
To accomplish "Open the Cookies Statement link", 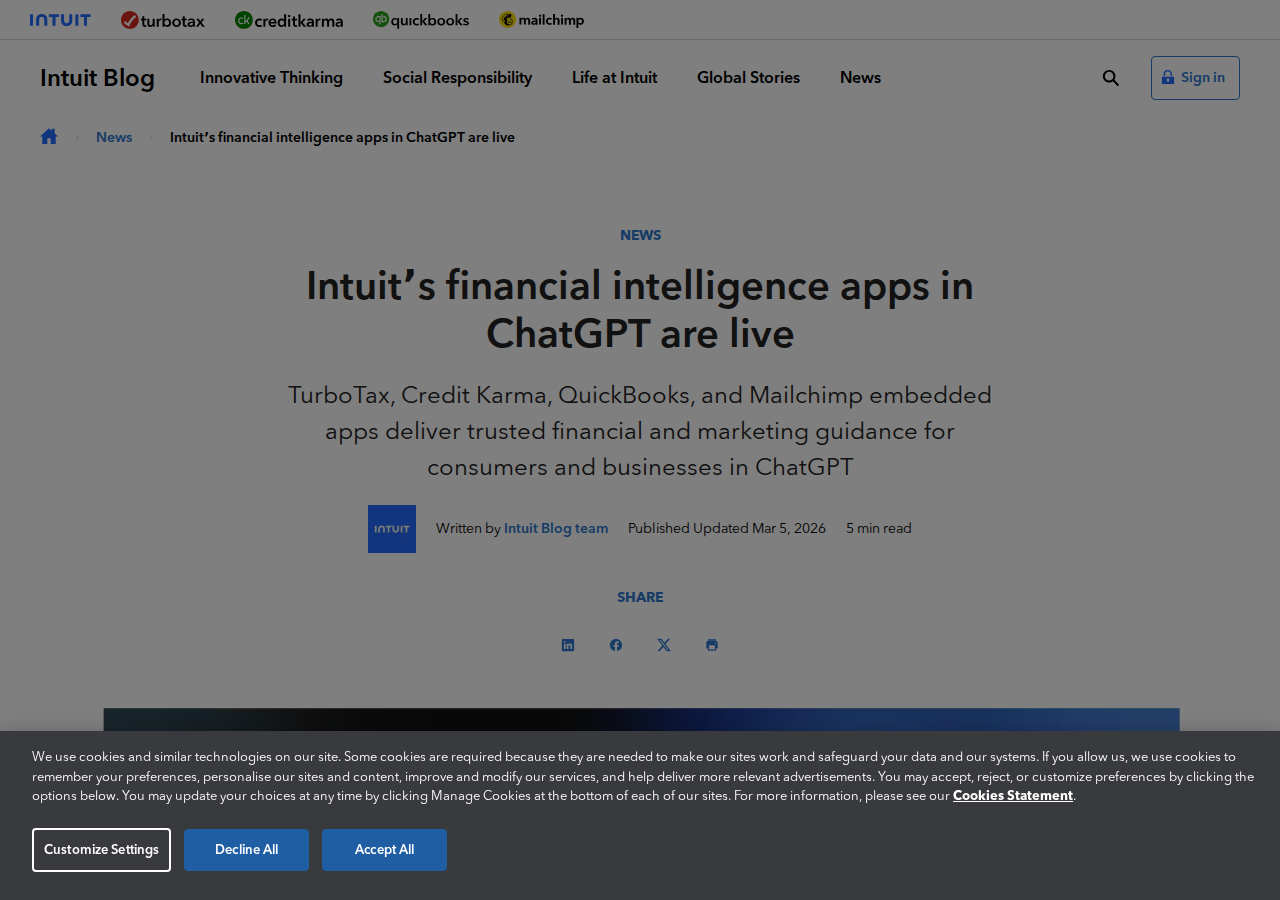I will point(1013,796).
